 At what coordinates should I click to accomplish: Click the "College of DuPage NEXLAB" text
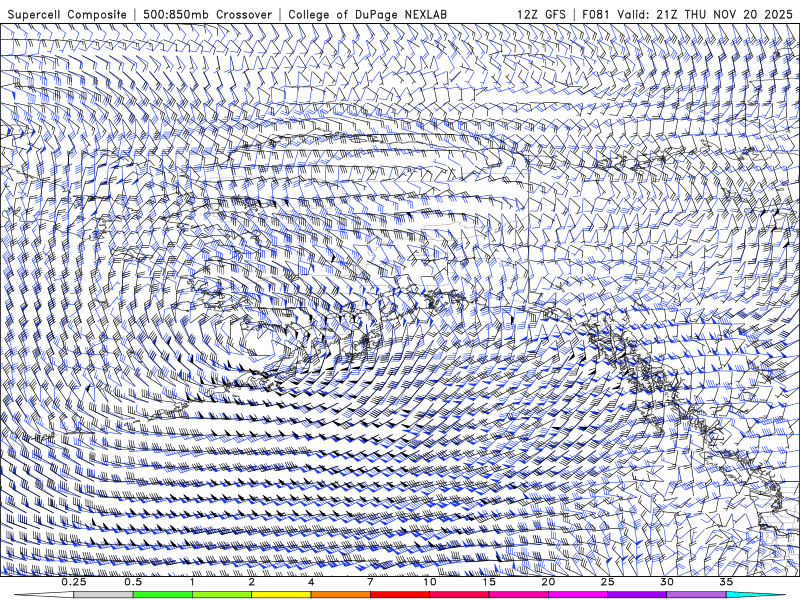click(368, 14)
